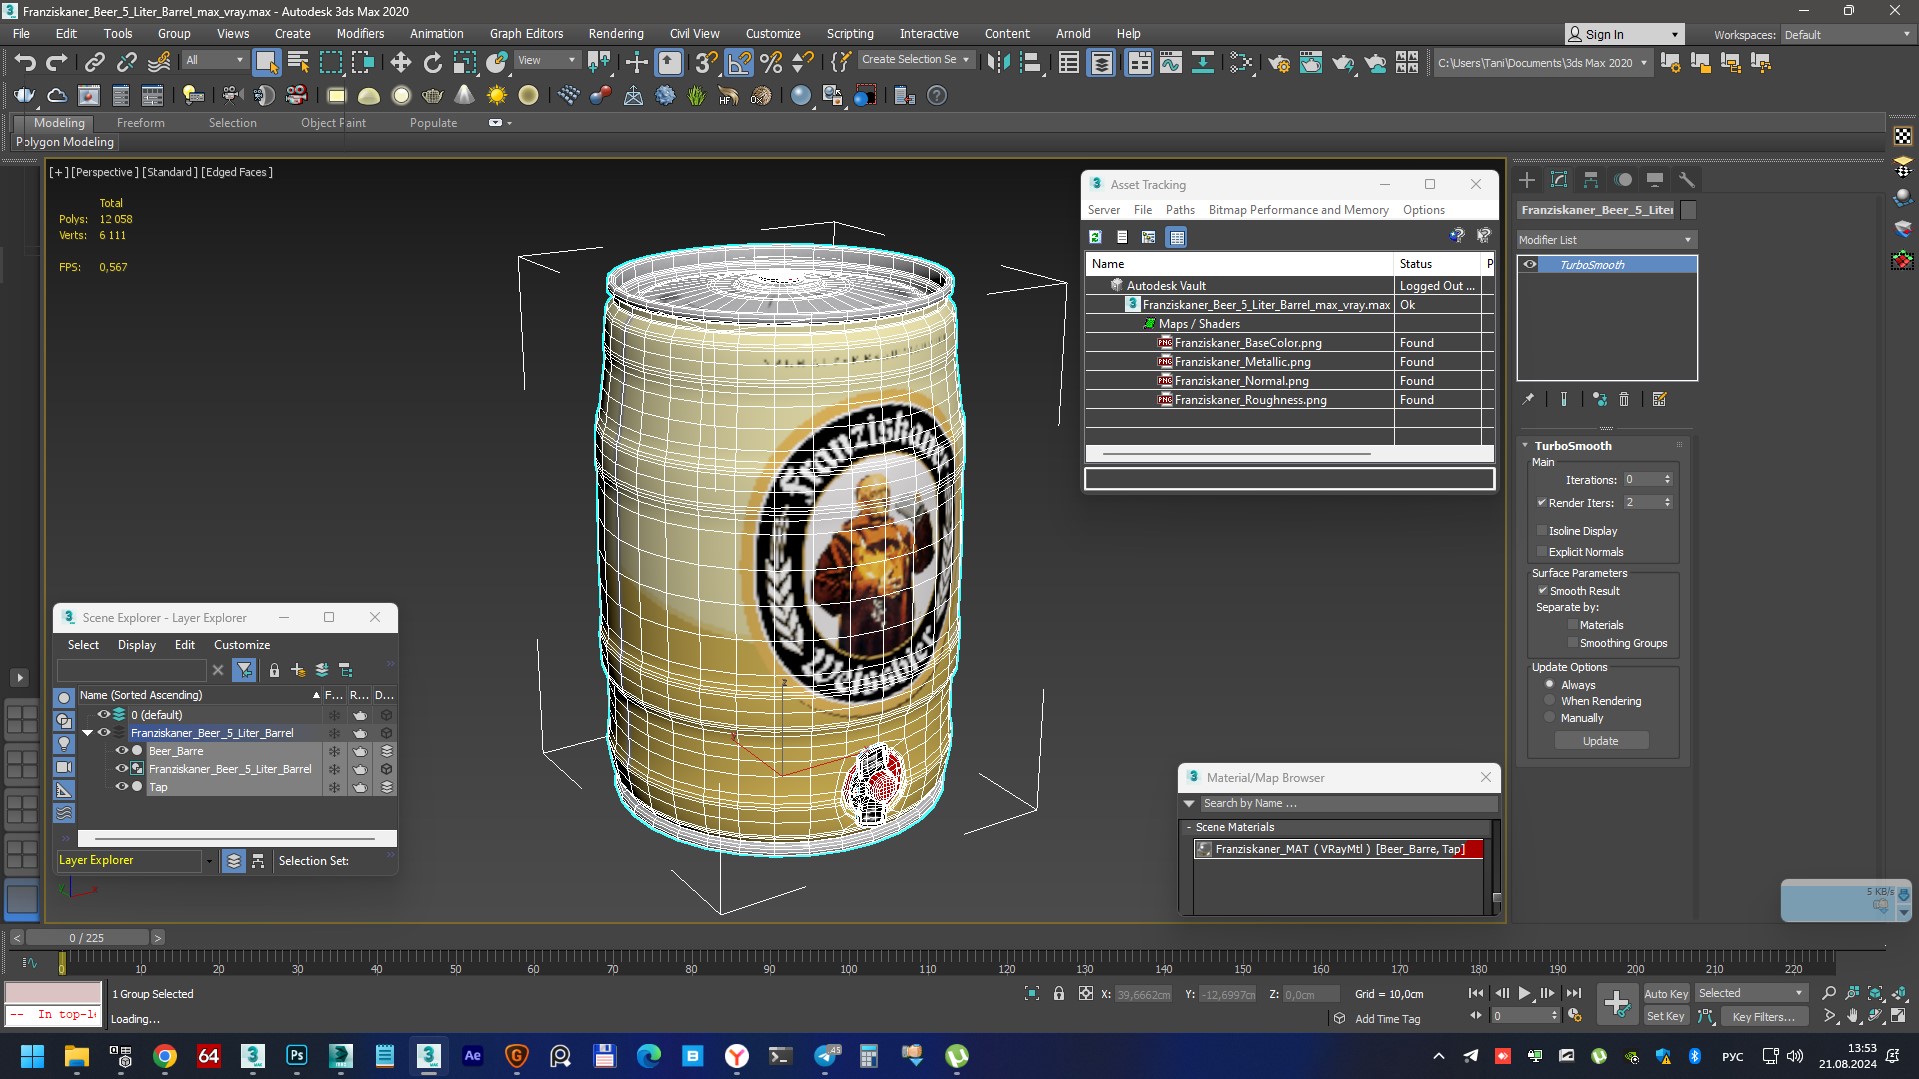Open the Selected key filter dropdown
Image resolution: width=1919 pixels, height=1079 pixels.
click(1751, 993)
